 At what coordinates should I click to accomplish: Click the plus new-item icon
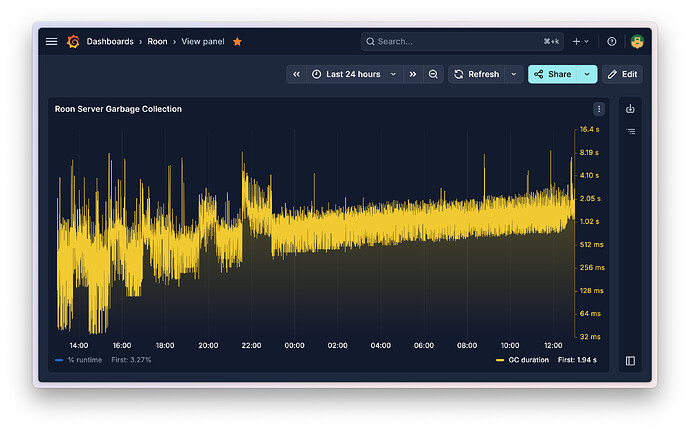coord(576,41)
